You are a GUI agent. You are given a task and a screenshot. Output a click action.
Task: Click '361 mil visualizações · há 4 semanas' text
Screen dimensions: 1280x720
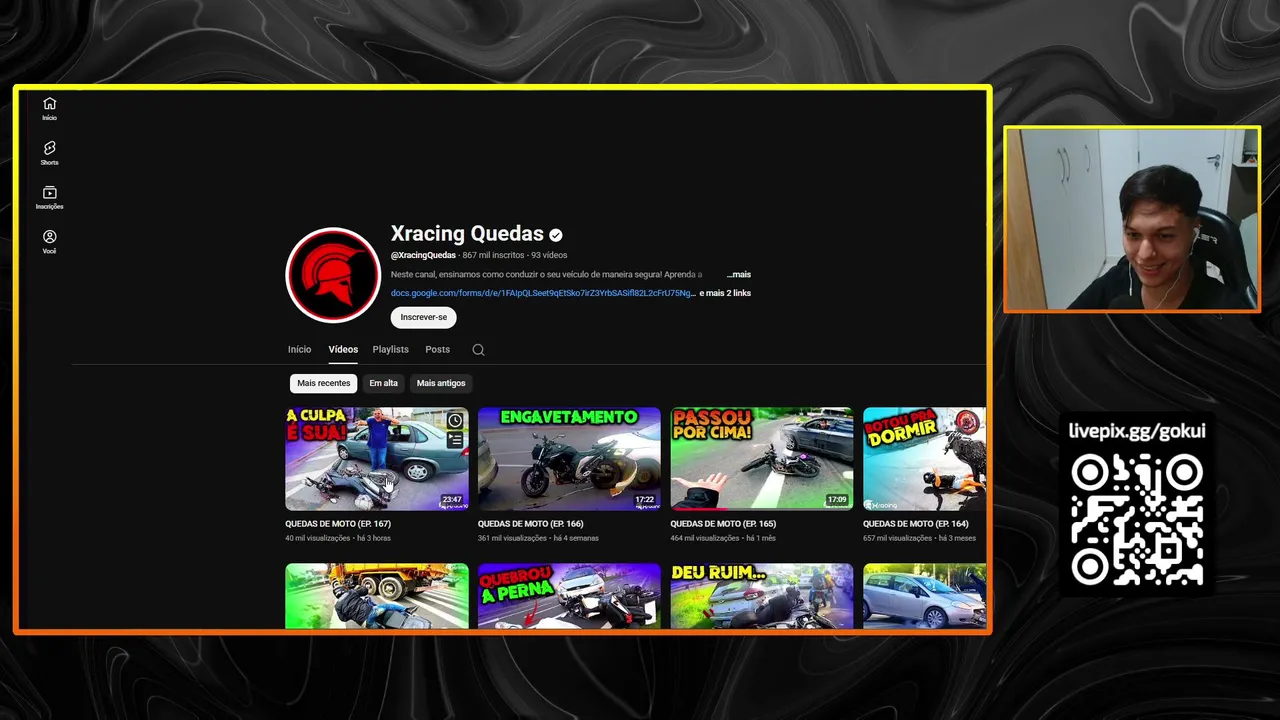[x=538, y=538]
